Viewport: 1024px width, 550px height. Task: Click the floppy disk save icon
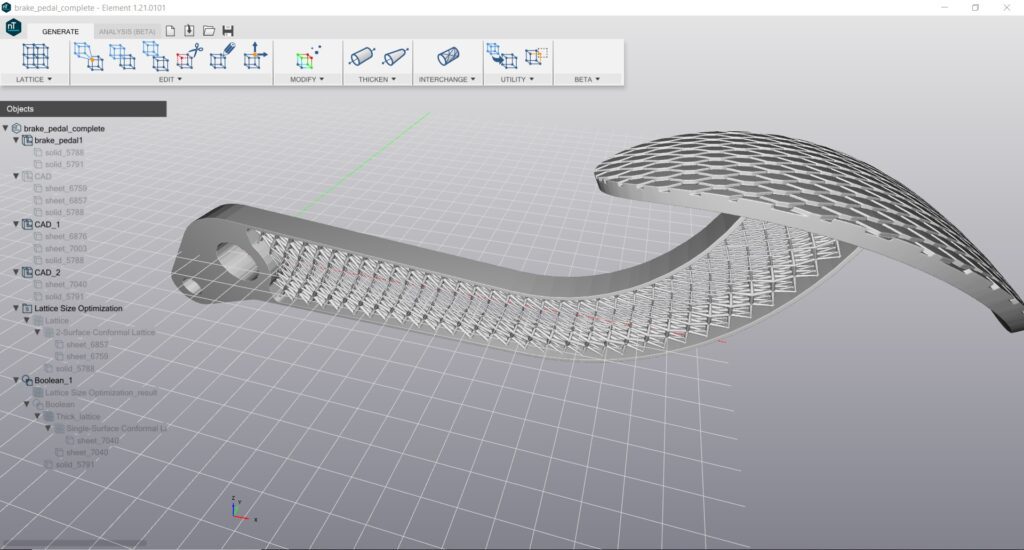click(228, 31)
